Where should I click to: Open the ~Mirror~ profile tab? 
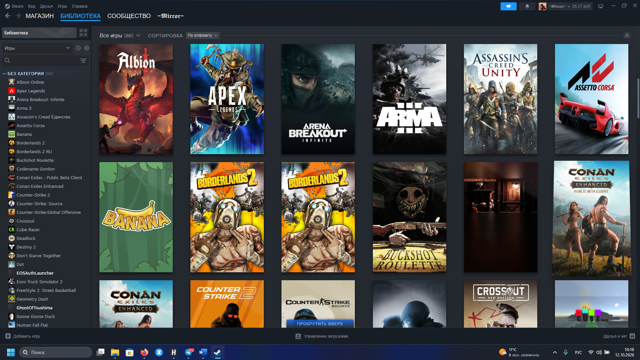[x=171, y=16]
